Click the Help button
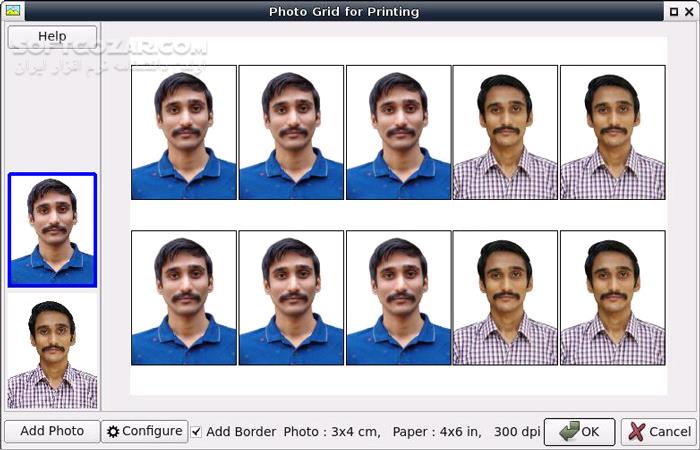Screen dimensions: 700x450 tap(52, 37)
